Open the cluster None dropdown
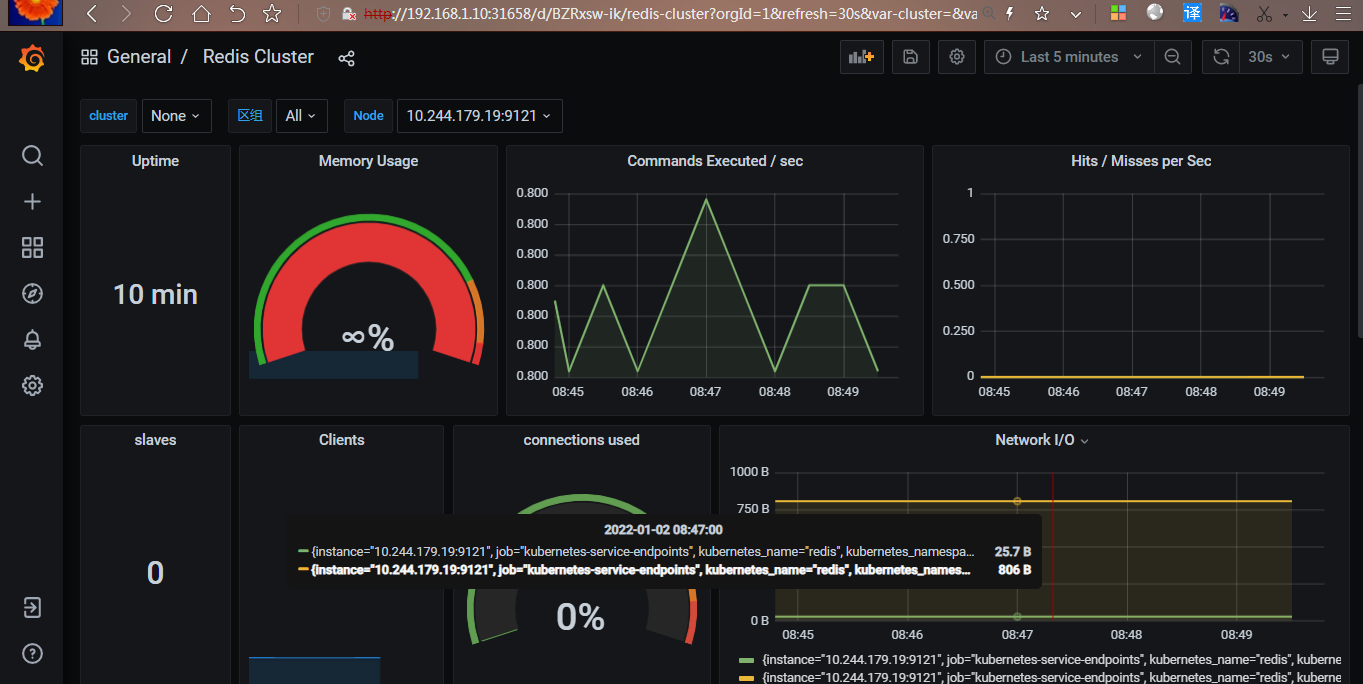 pos(177,116)
